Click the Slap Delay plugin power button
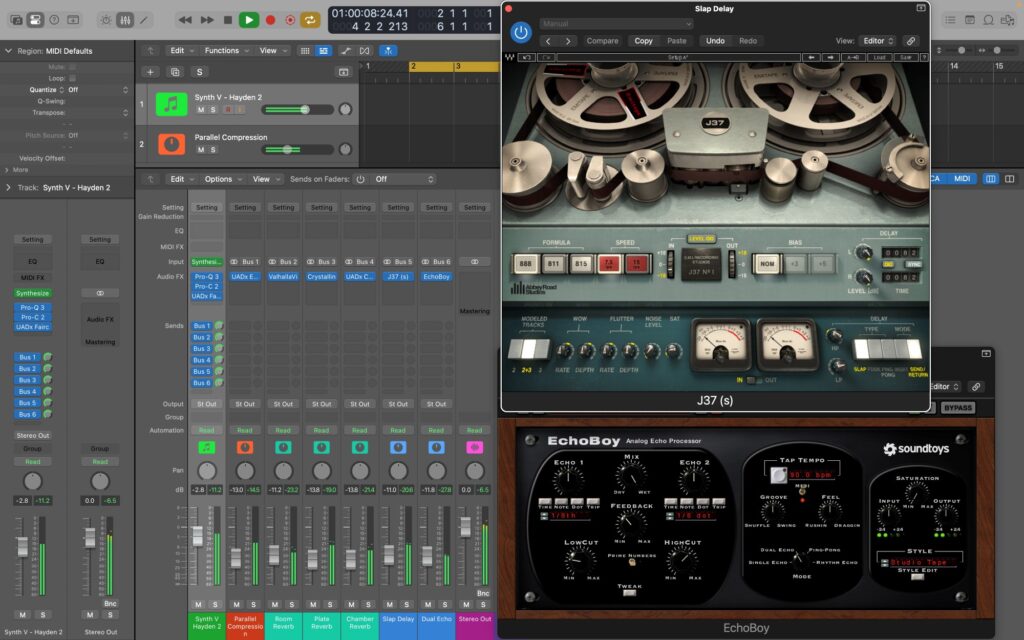The width and height of the screenshot is (1024, 640). point(520,32)
